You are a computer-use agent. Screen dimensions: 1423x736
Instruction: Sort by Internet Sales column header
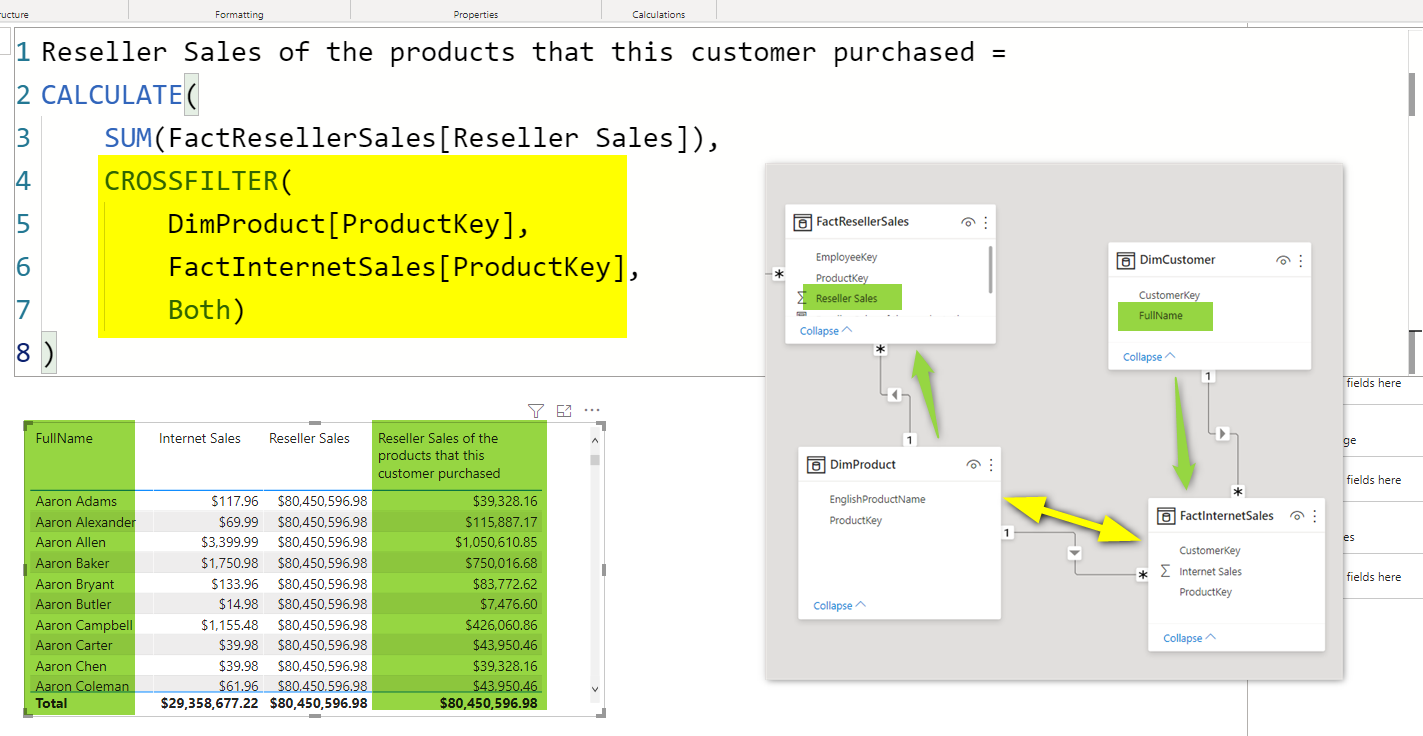[x=199, y=439]
